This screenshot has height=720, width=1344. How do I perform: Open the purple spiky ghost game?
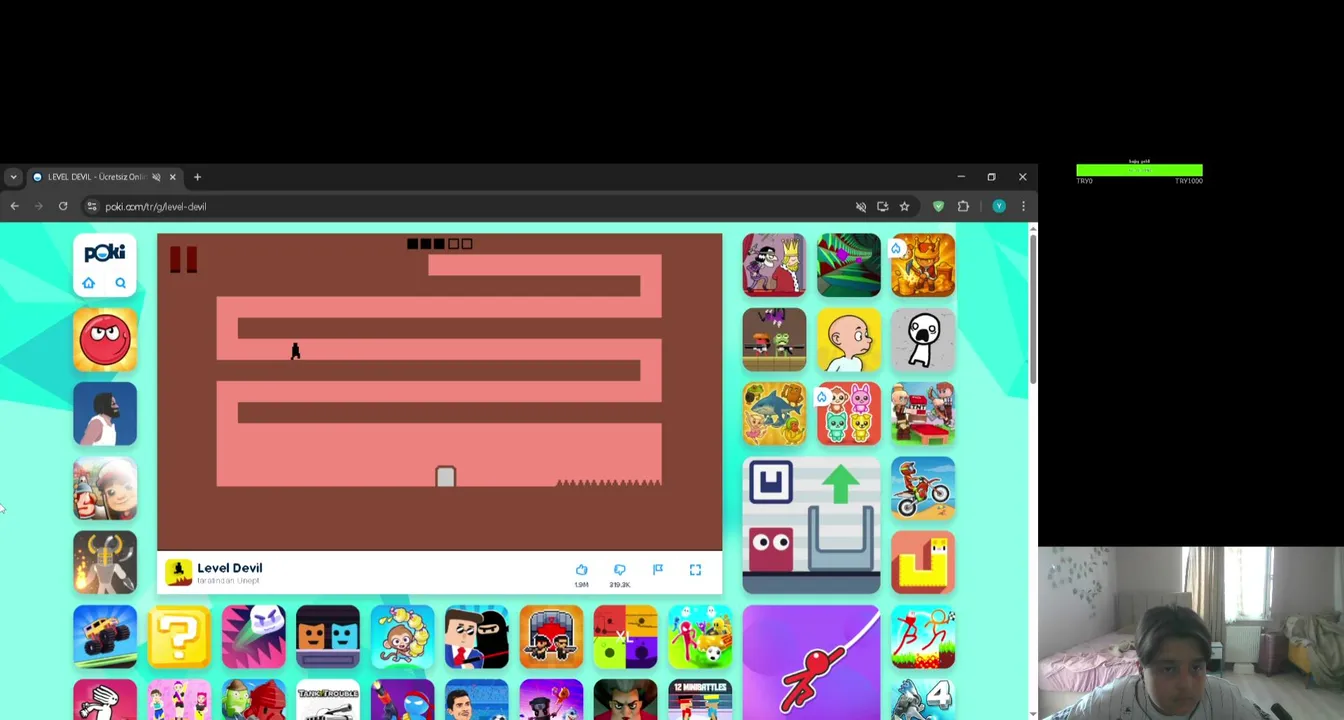253,636
